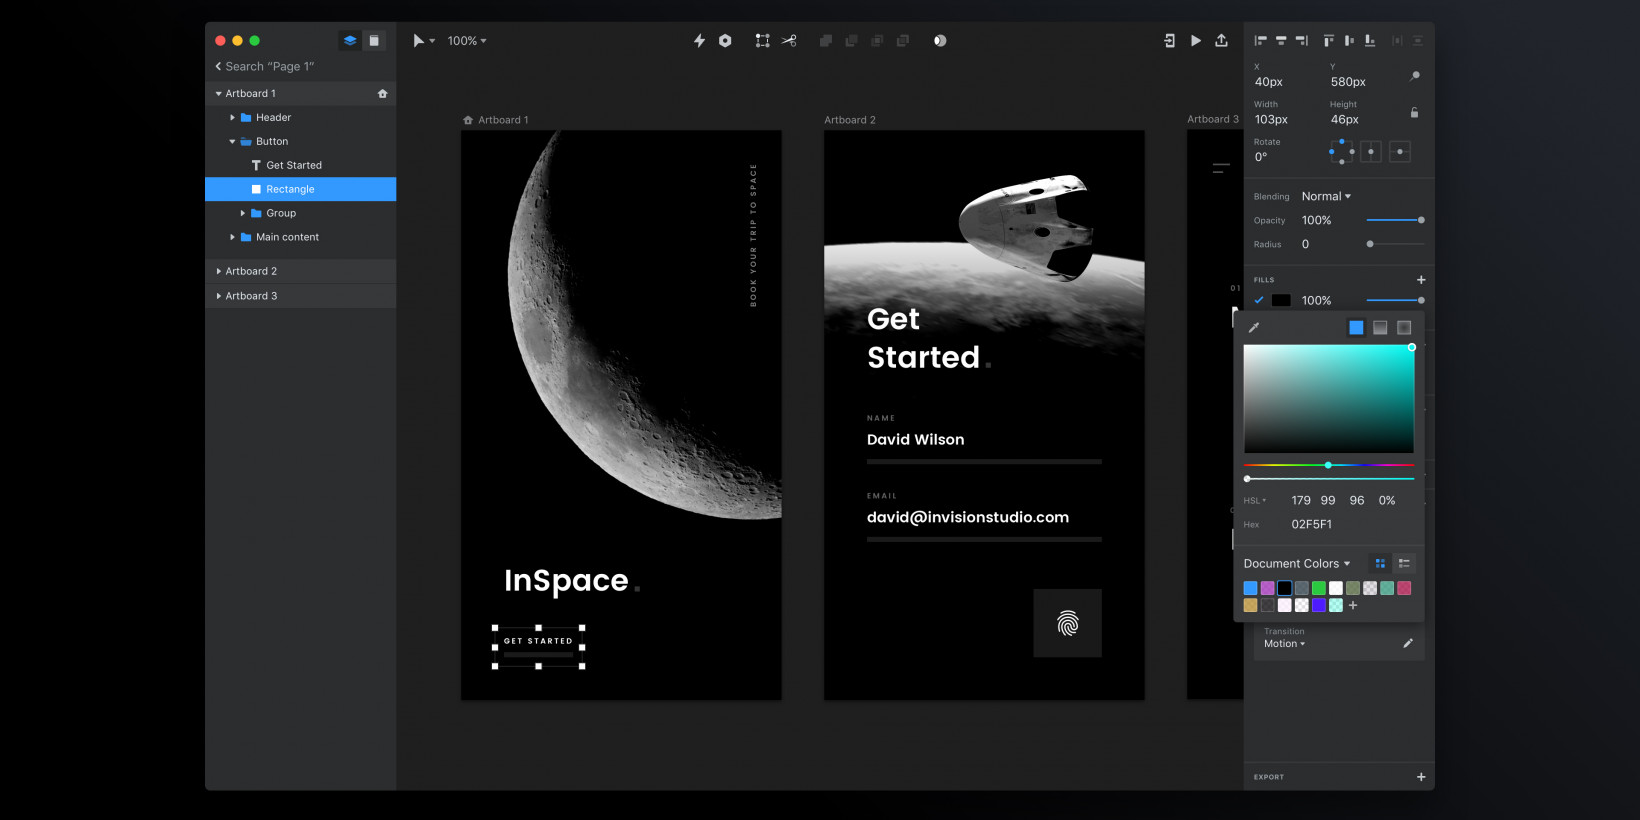Select linear gradient fill type
The height and width of the screenshot is (820, 1640).
(1380, 327)
